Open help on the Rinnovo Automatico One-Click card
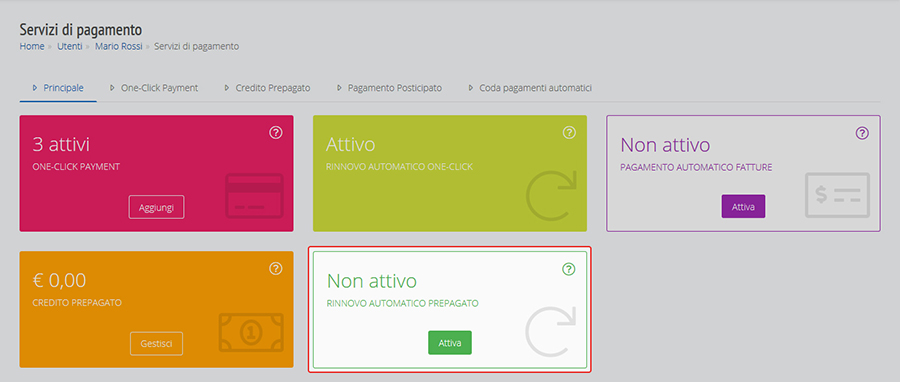900x382 pixels. tap(569, 132)
